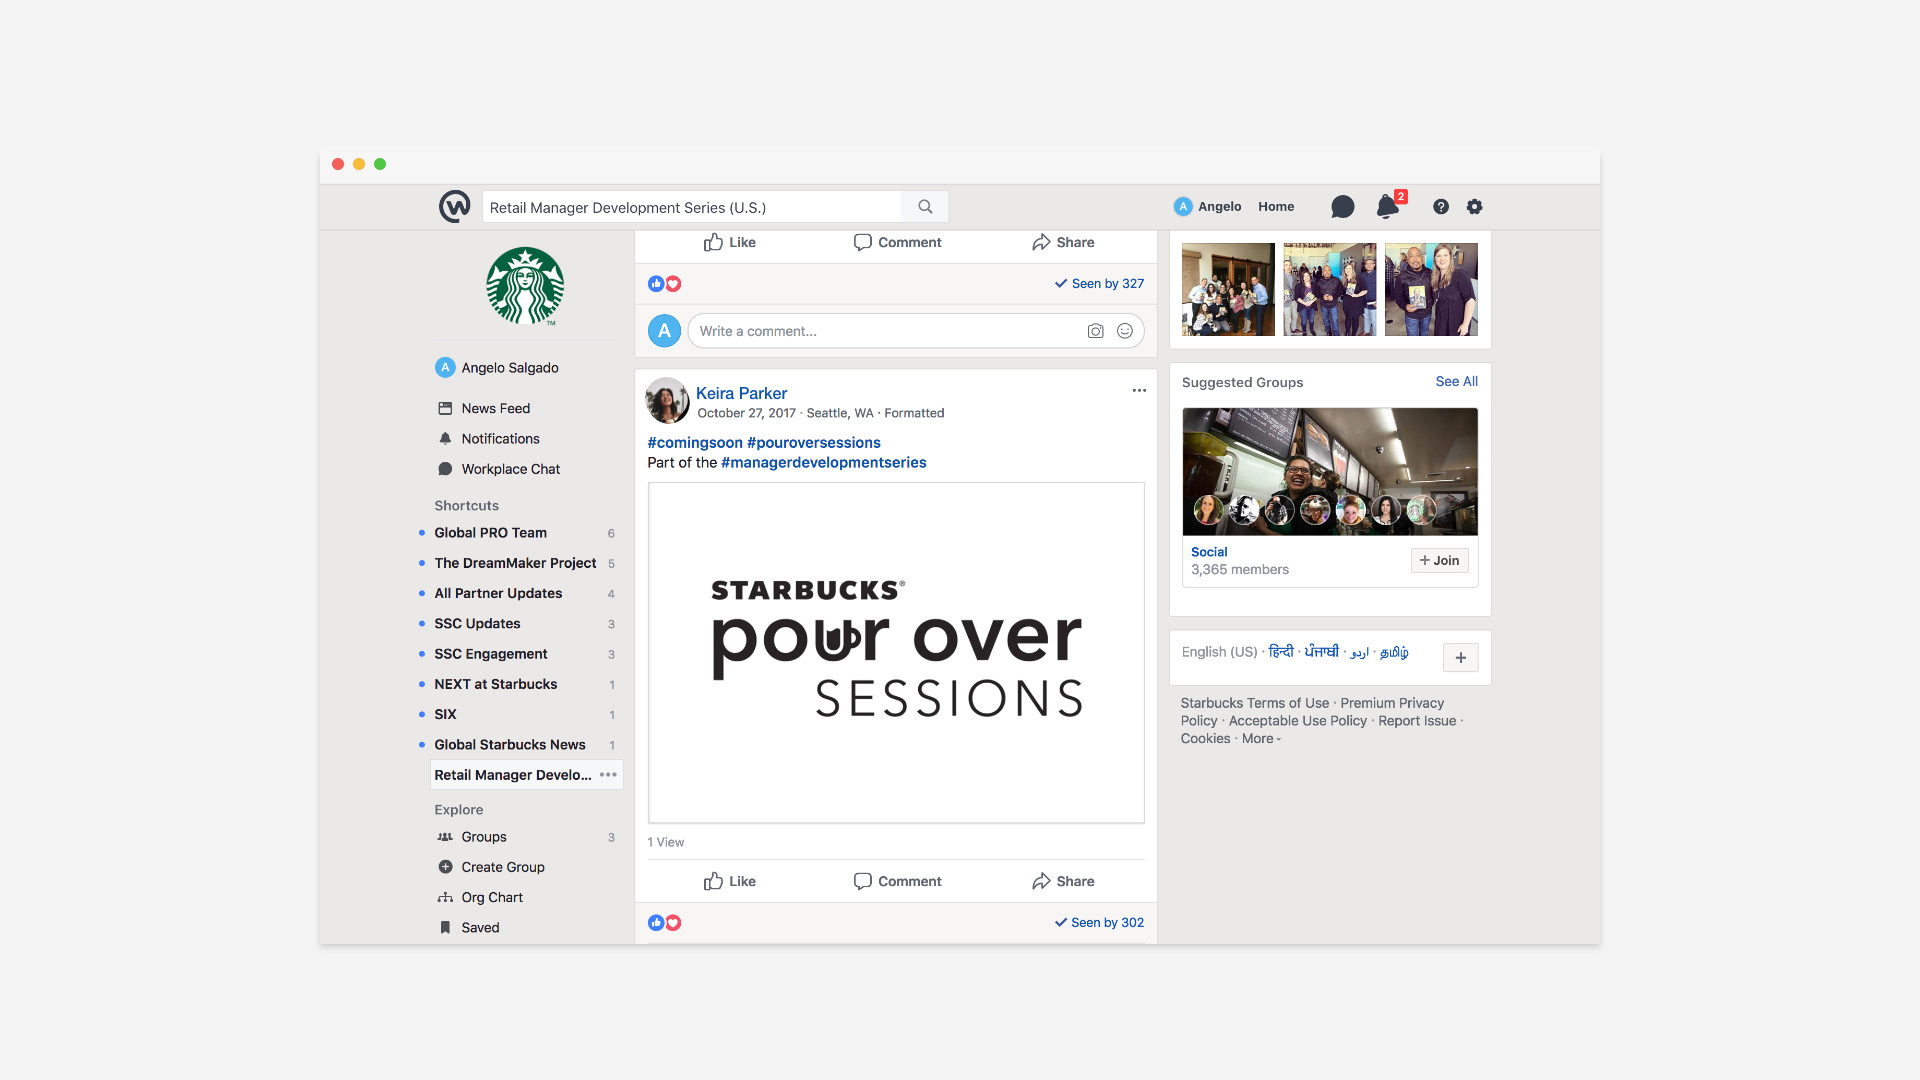Click Keira Parker's profile picture

(667, 401)
